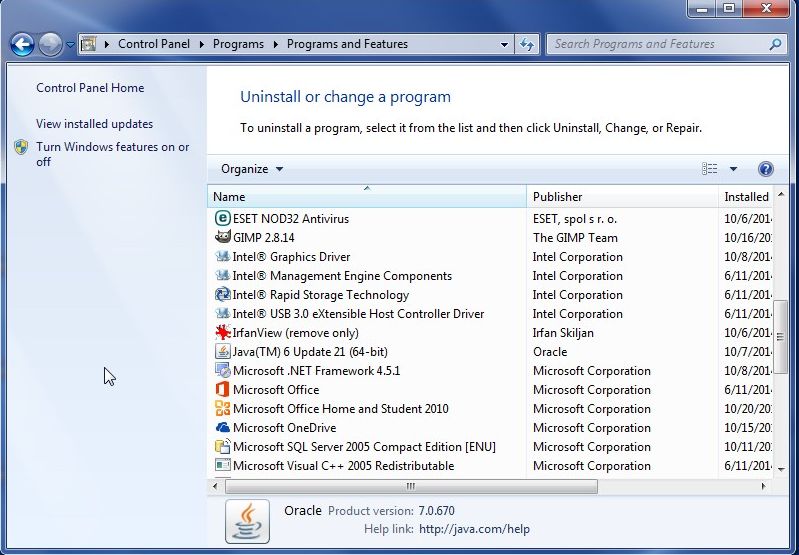Viewport: 799px width, 555px height.
Task: Select the GIMP 2.8.14 entry
Action: [263, 237]
